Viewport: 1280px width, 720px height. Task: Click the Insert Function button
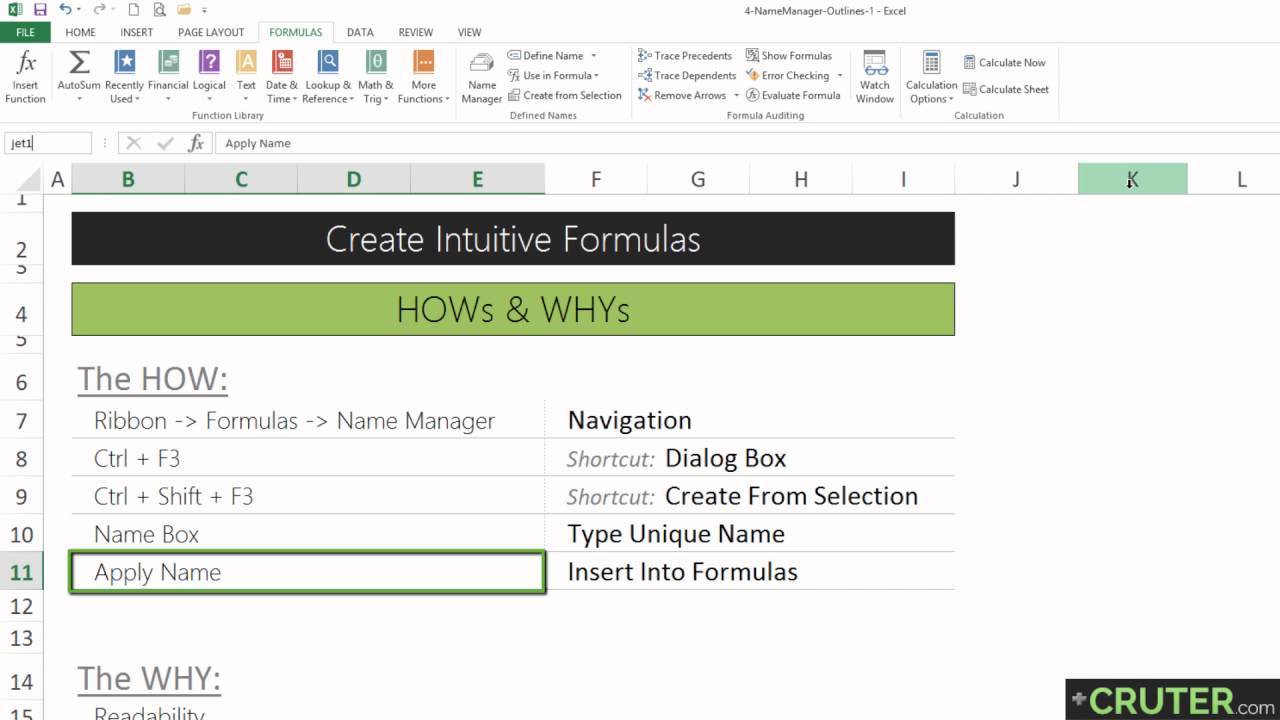(x=25, y=78)
